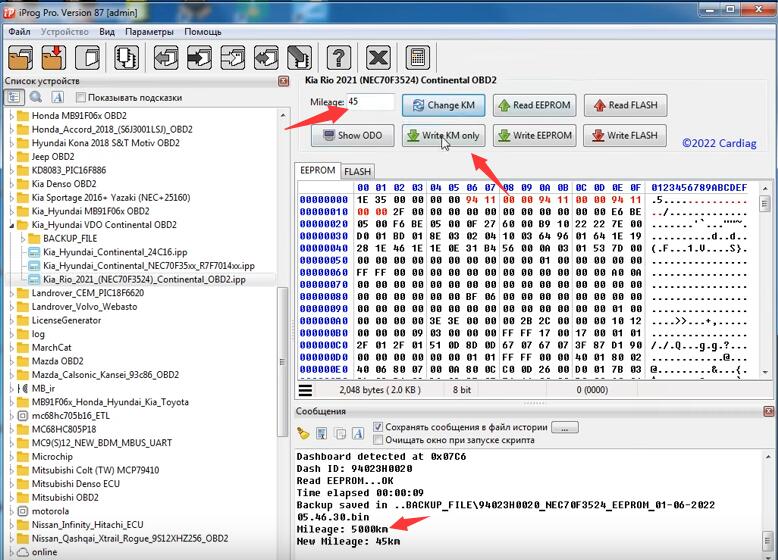The image size is (778, 560).
Task: Click the toolbar document icon with white right arrow
Action: [233, 58]
